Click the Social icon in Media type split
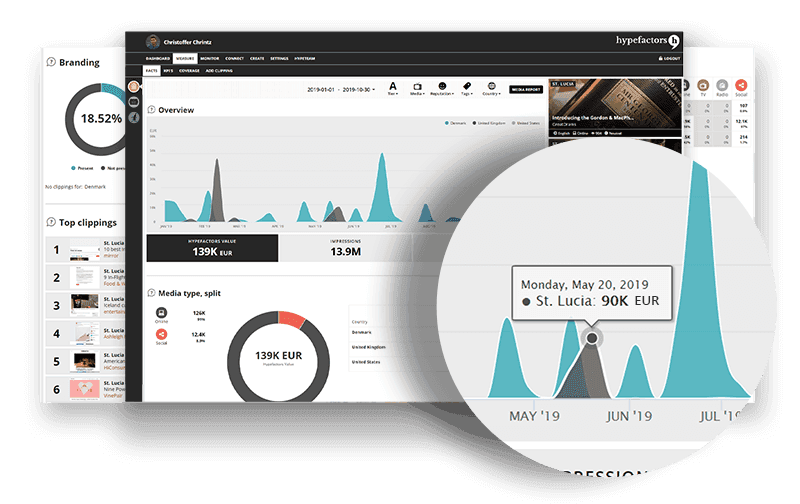The height and width of the screenshot is (504, 800). click(x=160, y=334)
